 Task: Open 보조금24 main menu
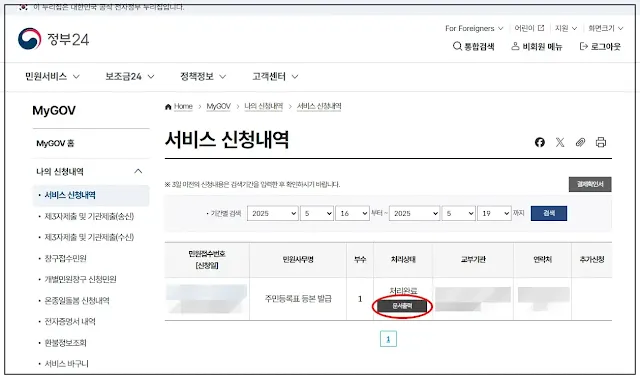coord(130,76)
